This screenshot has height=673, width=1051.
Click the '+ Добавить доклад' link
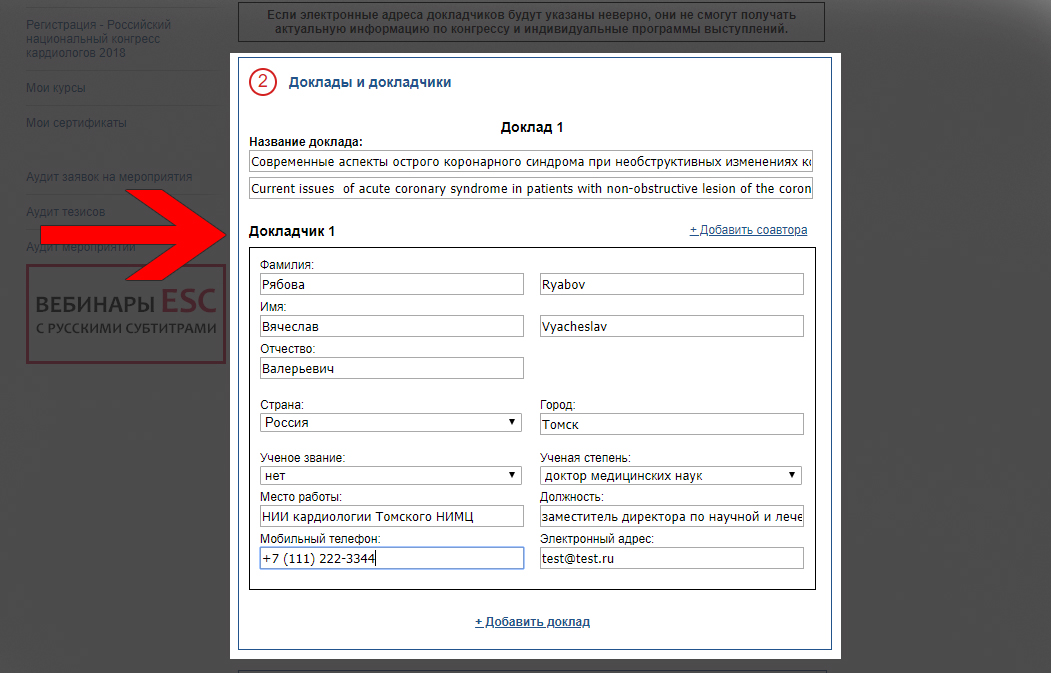pyautogui.click(x=532, y=621)
